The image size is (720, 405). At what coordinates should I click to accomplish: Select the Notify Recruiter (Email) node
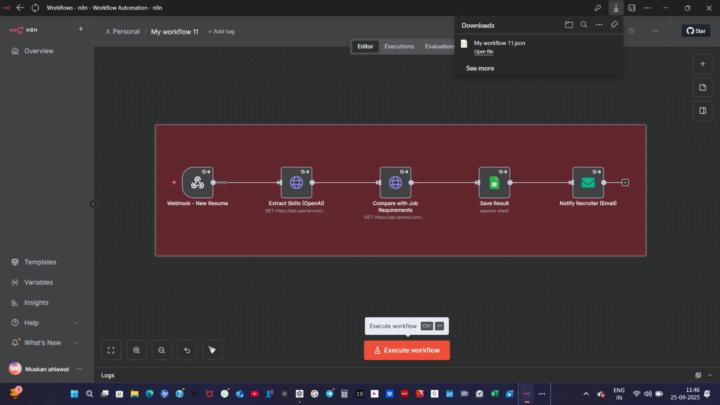(588, 182)
